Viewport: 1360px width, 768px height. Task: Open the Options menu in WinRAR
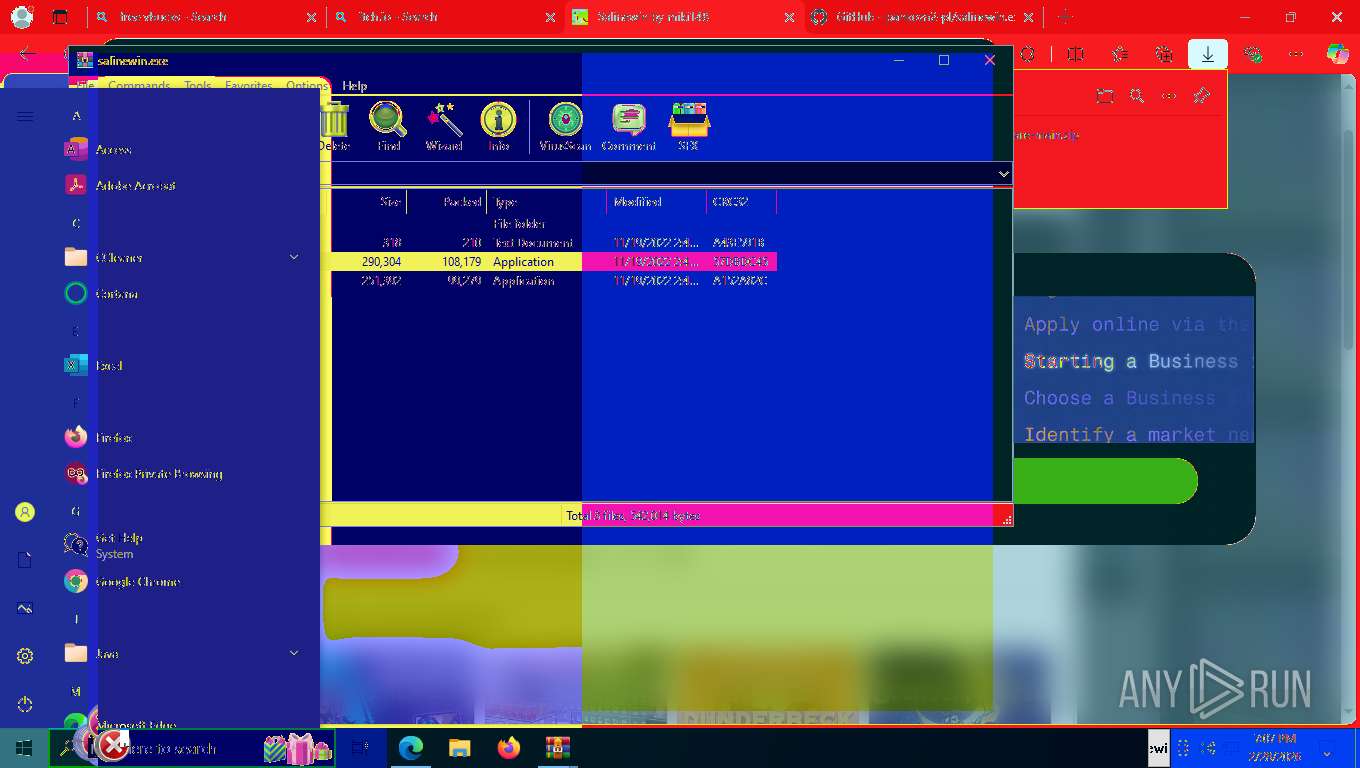click(307, 86)
